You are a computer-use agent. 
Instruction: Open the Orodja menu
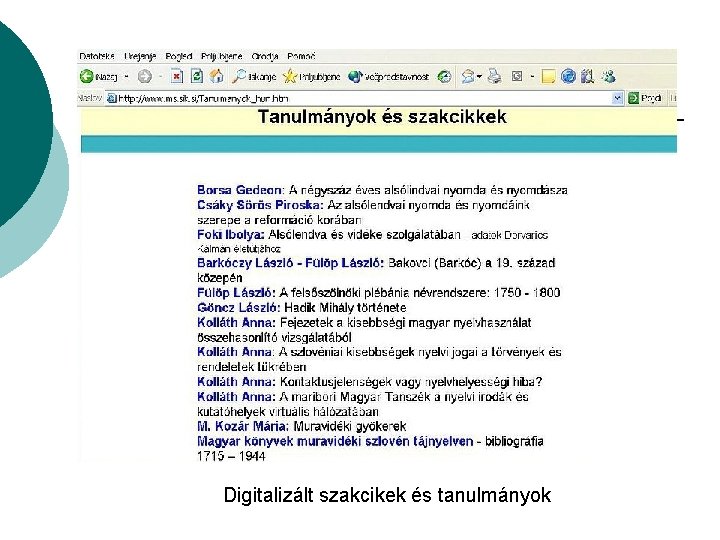click(265, 56)
